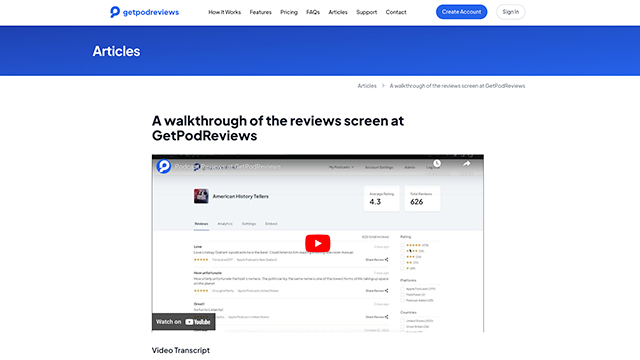Click the Video Transcript heading
Screen dimensions: 640x360
coord(181,350)
